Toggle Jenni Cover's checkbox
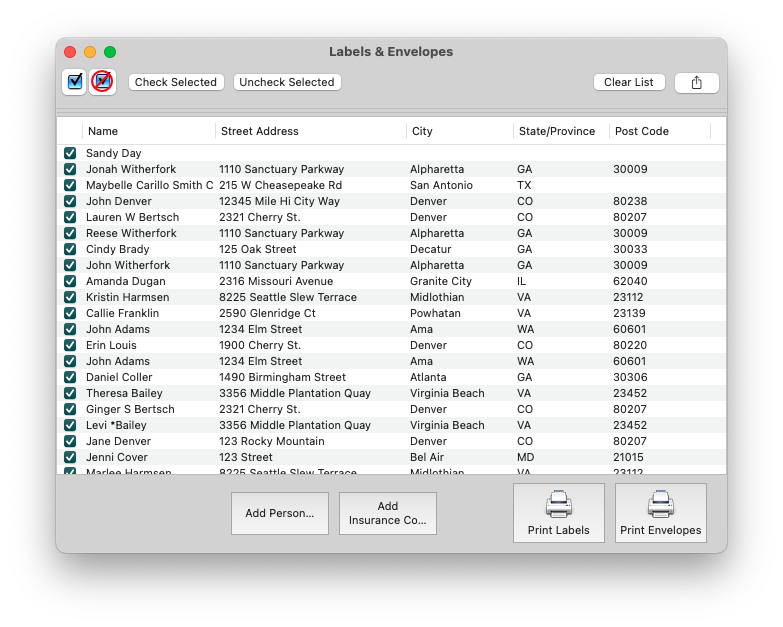The image size is (783, 627). [70, 457]
